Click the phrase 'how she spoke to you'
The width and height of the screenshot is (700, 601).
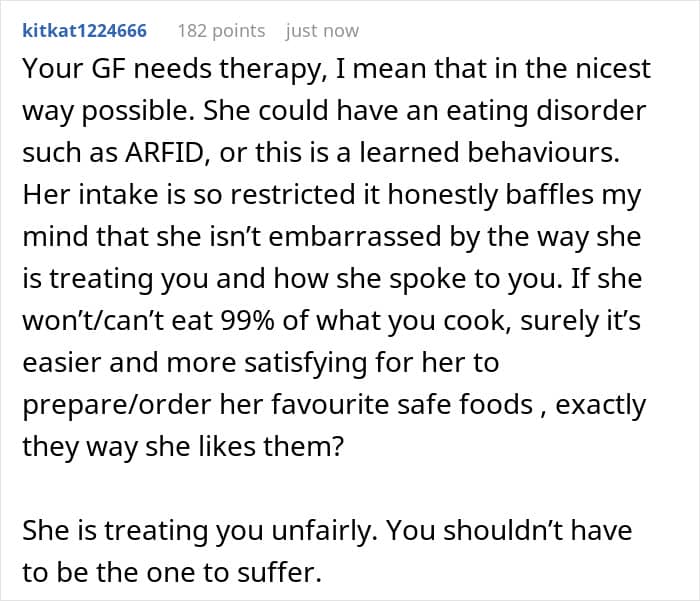[417, 280]
